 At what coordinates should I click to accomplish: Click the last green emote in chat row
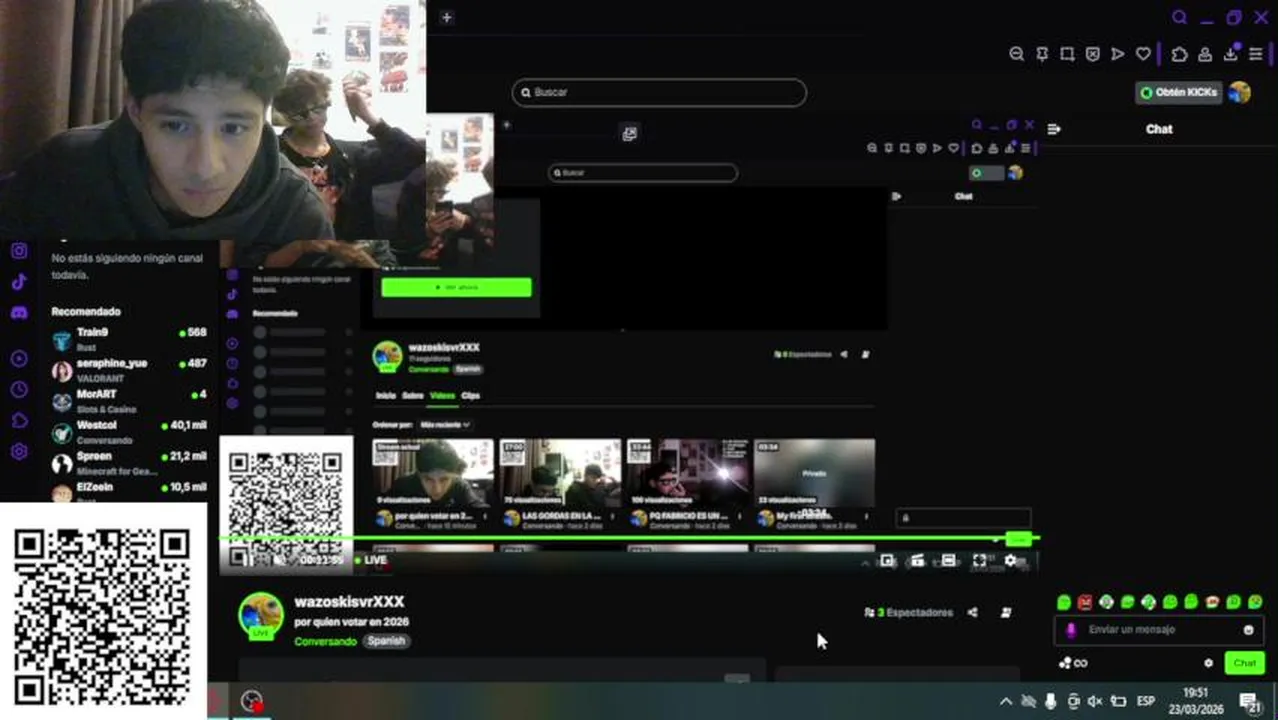coord(1255,602)
